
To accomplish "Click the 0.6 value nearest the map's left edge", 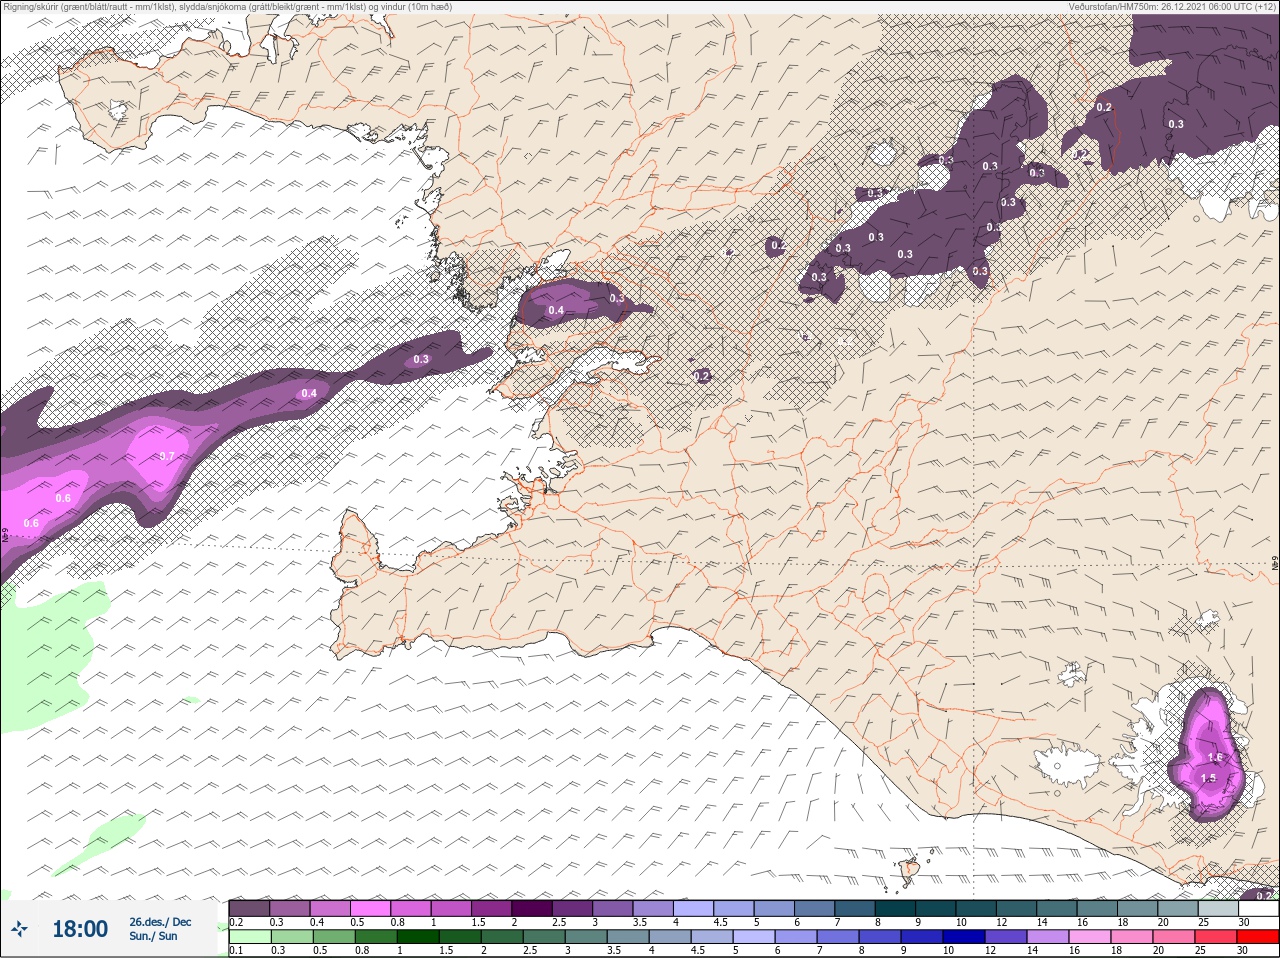I will coord(31,523).
